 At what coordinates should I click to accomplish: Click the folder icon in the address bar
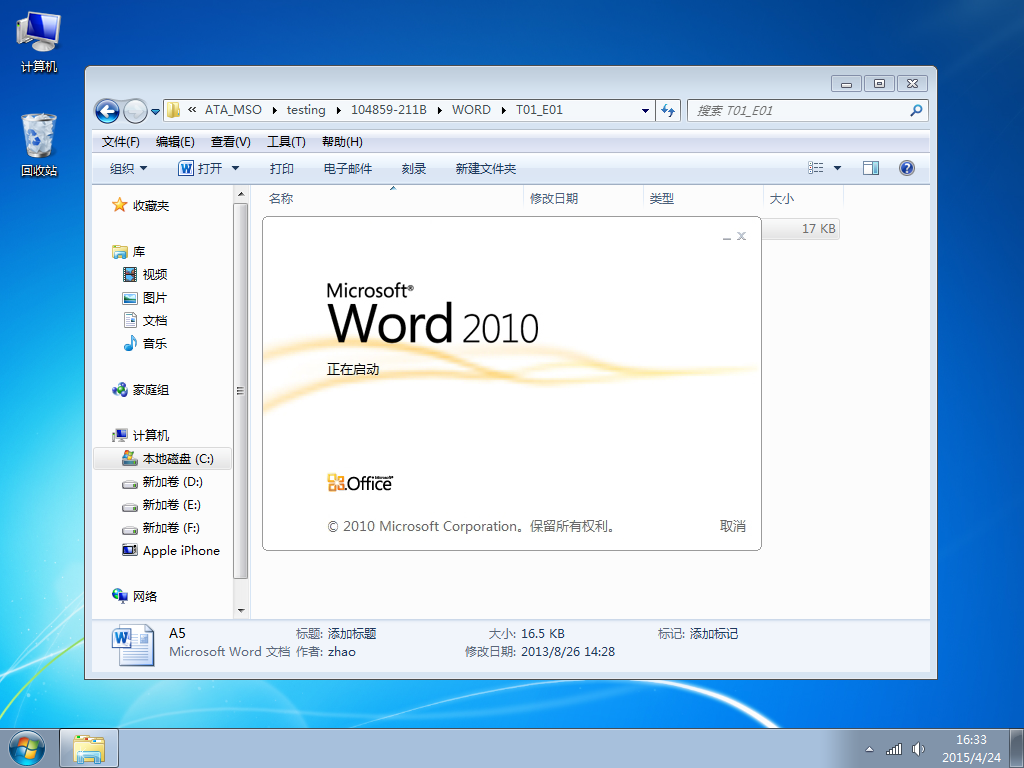(173, 110)
